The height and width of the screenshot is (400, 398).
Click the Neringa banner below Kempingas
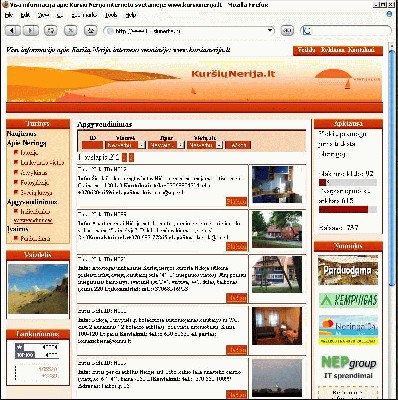[x=348, y=330]
